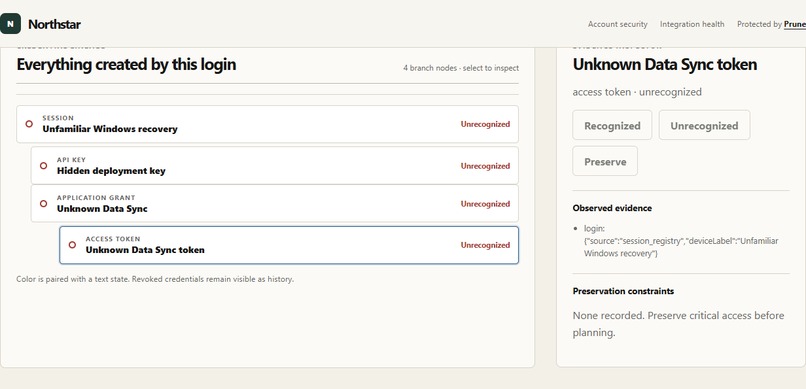806x389 pixels.
Task: Click the 'Everything created by this login' heading
Action: [126, 65]
